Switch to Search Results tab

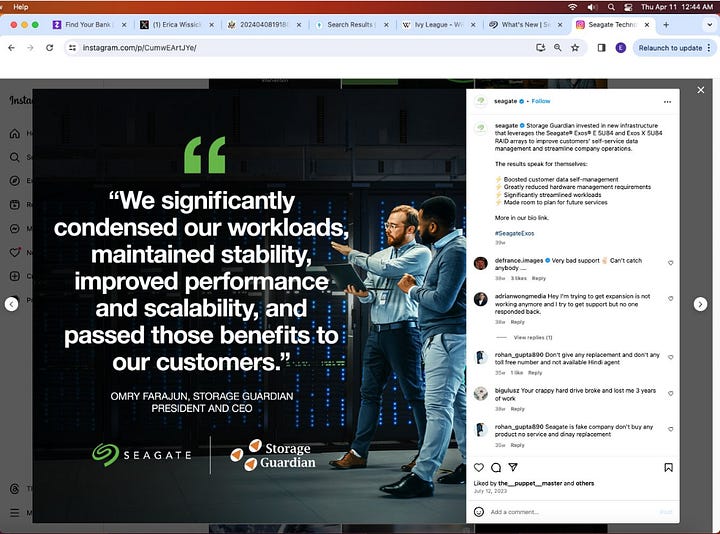[x=351, y=25]
